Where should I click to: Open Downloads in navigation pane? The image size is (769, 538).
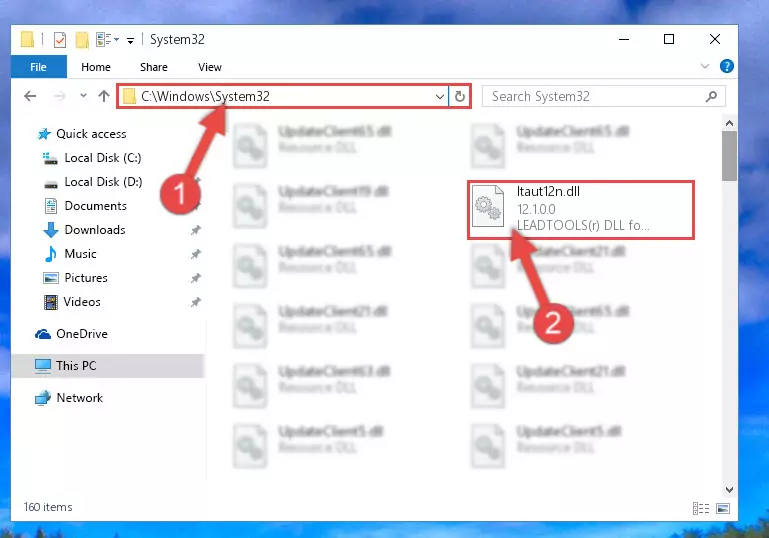point(95,230)
